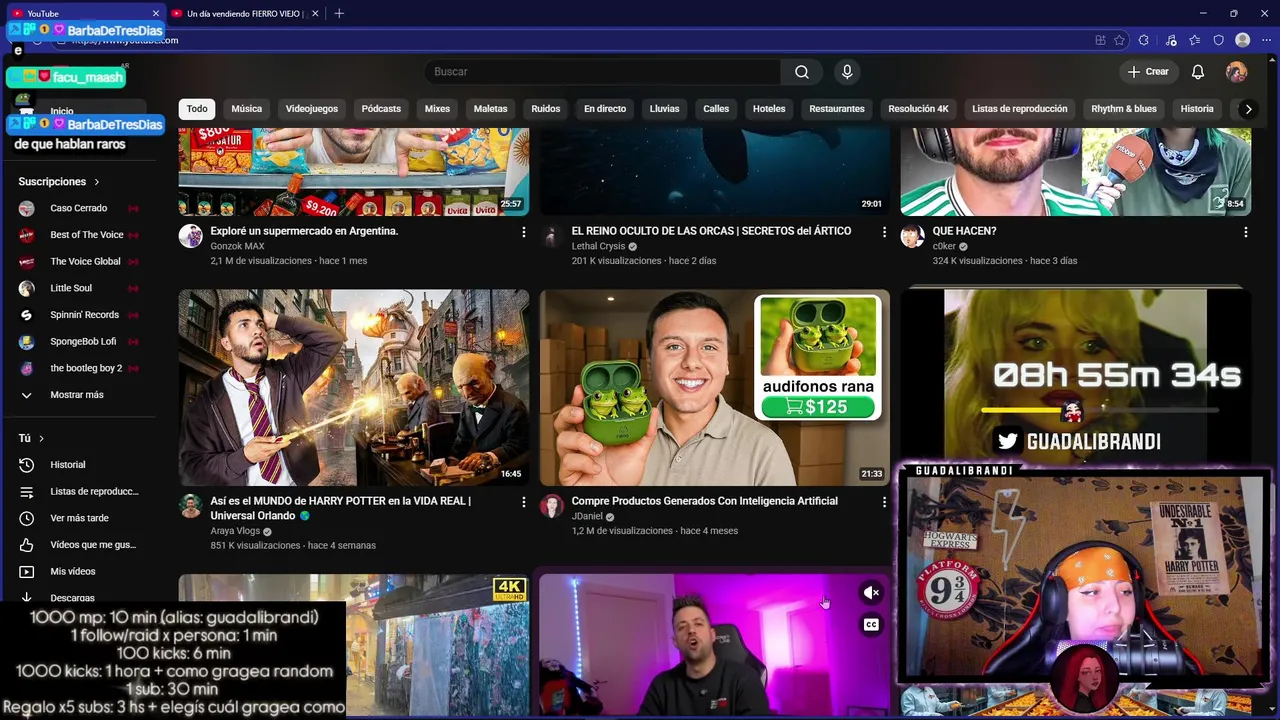Open Listas de reproducción in sidebar

coord(80,492)
